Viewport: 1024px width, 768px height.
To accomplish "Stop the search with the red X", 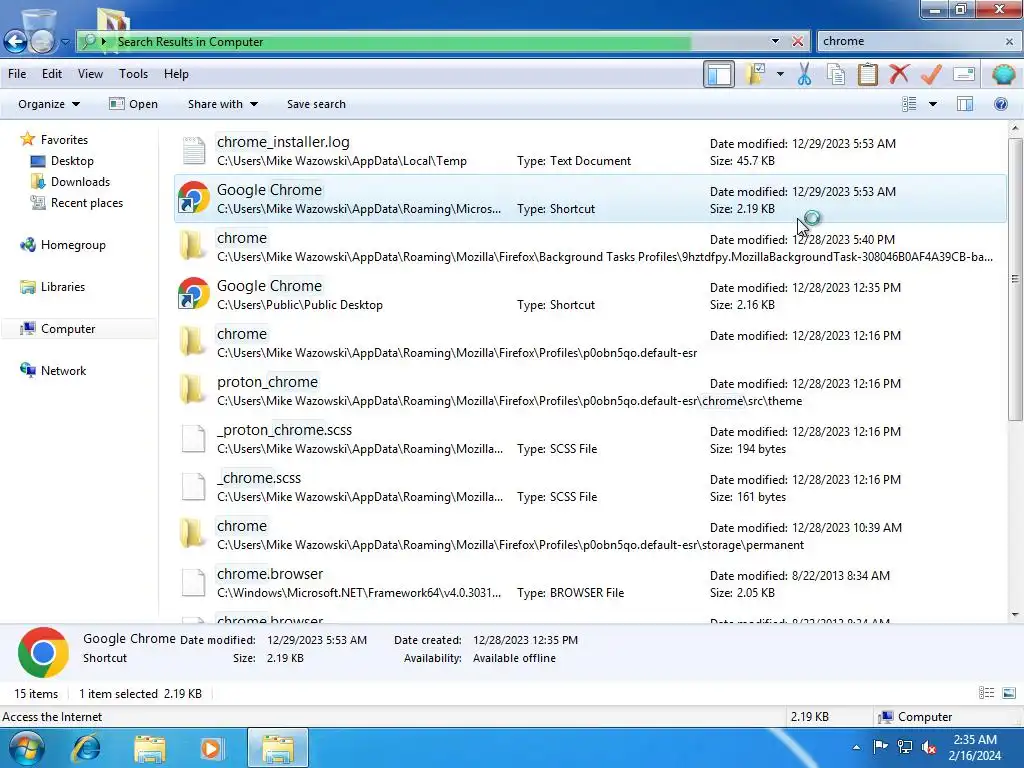I will point(797,41).
